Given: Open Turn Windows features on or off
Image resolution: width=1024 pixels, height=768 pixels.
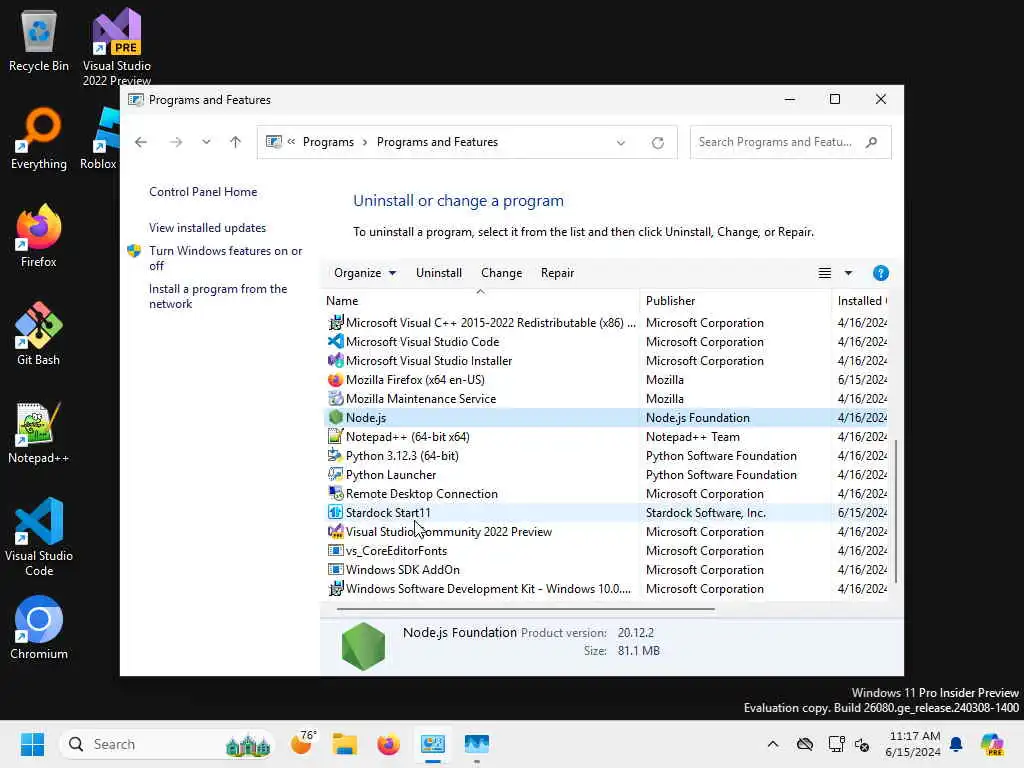Looking at the screenshot, I should point(225,258).
